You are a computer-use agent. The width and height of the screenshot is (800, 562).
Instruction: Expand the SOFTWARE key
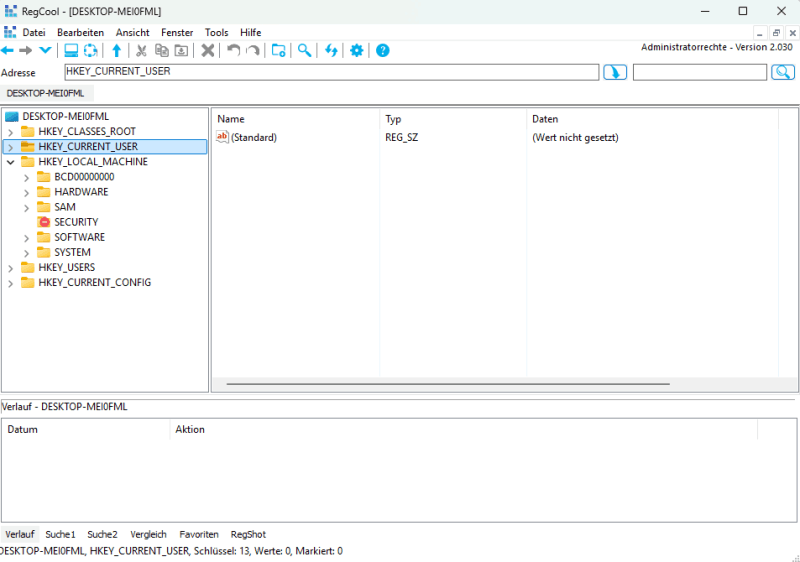pos(27,238)
